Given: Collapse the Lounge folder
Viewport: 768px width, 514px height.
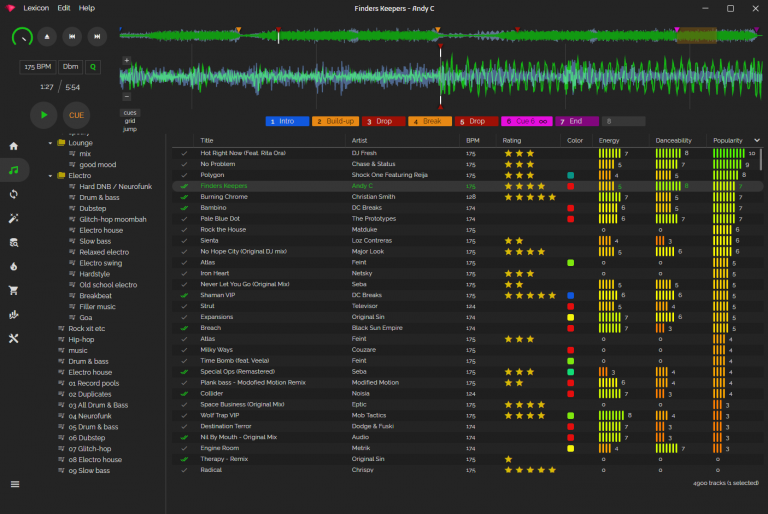Looking at the screenshot, I should [50, 143].
